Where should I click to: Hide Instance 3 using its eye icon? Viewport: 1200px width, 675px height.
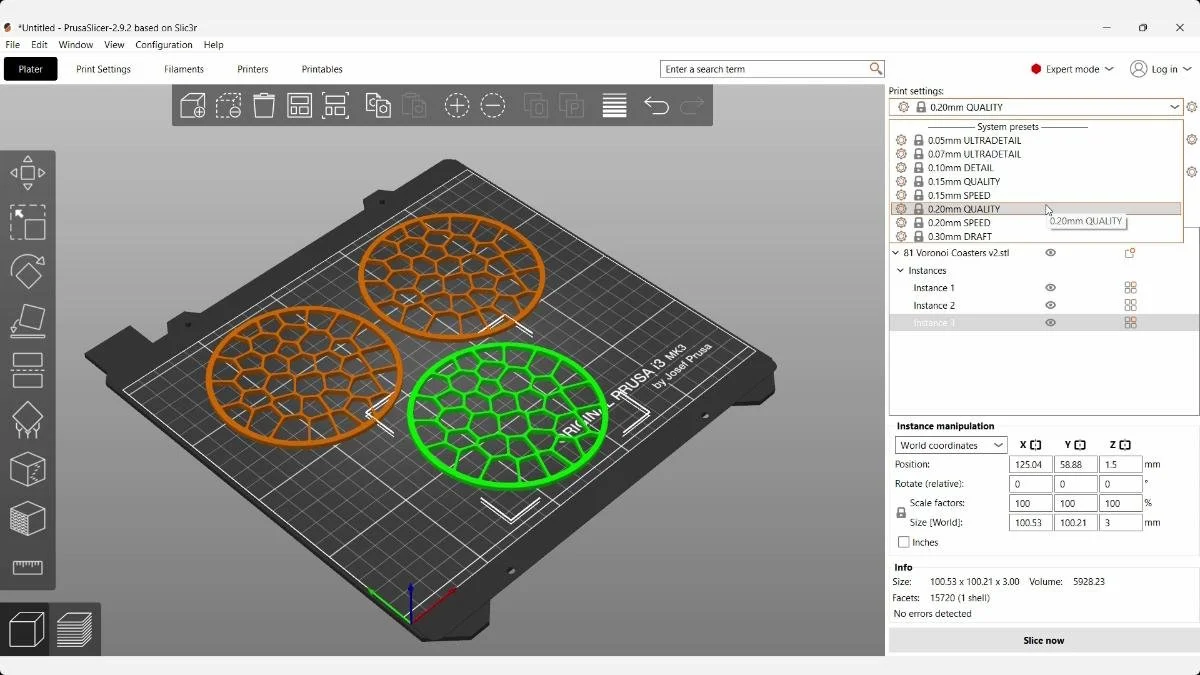point(1050,323)
